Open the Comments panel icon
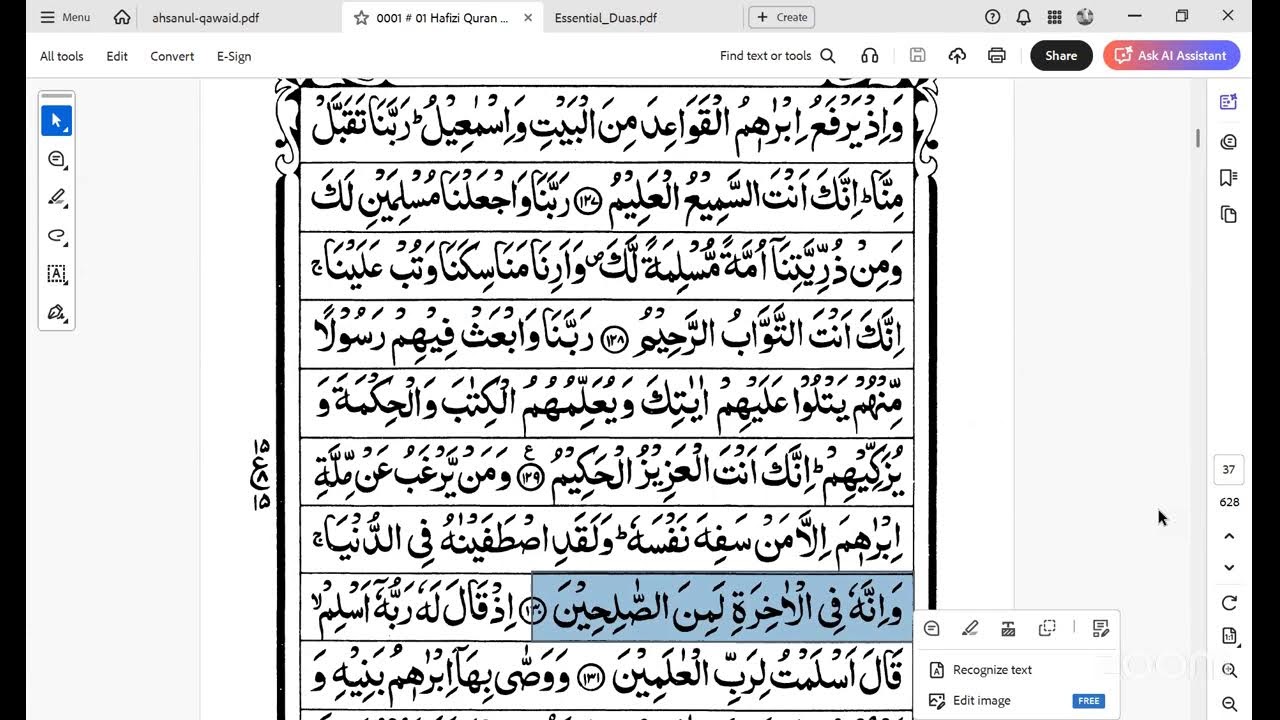Viewport: 1280px width, 720px height. click(1229, 141)
